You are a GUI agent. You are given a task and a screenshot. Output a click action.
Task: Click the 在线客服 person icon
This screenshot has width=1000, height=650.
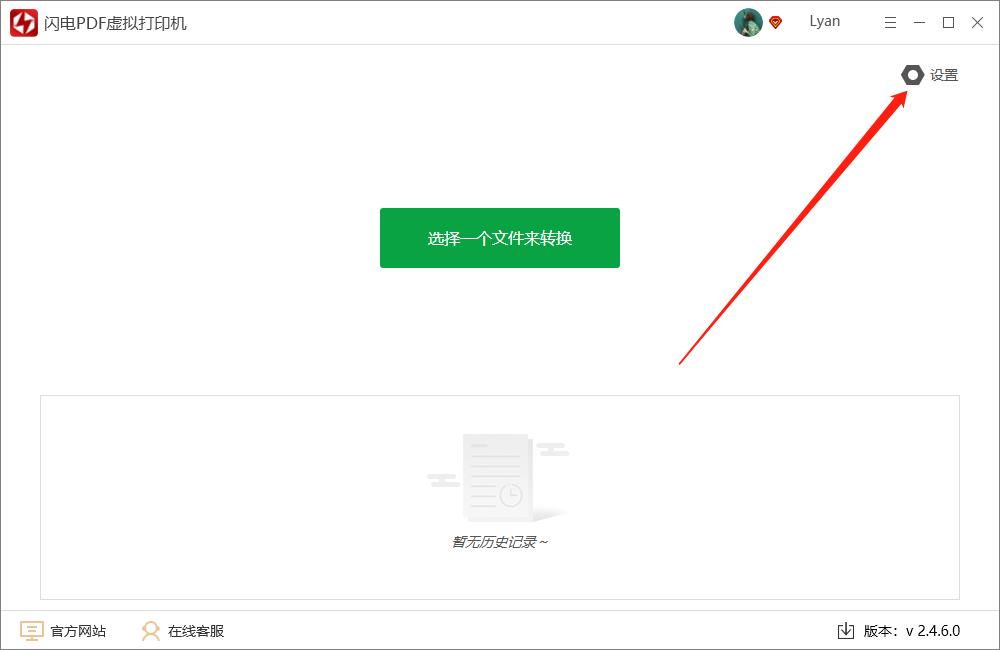(151, 631)
